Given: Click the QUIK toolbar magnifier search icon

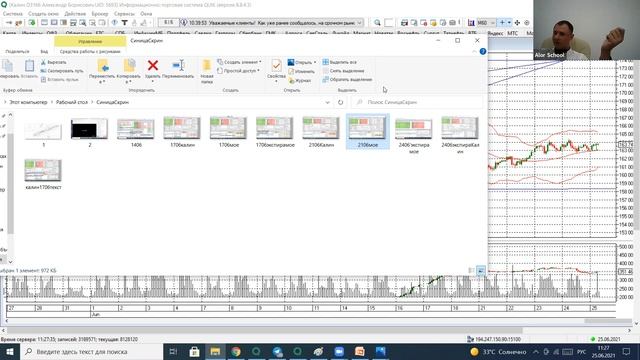Looking at the screenshot, I should click(378, 23).
